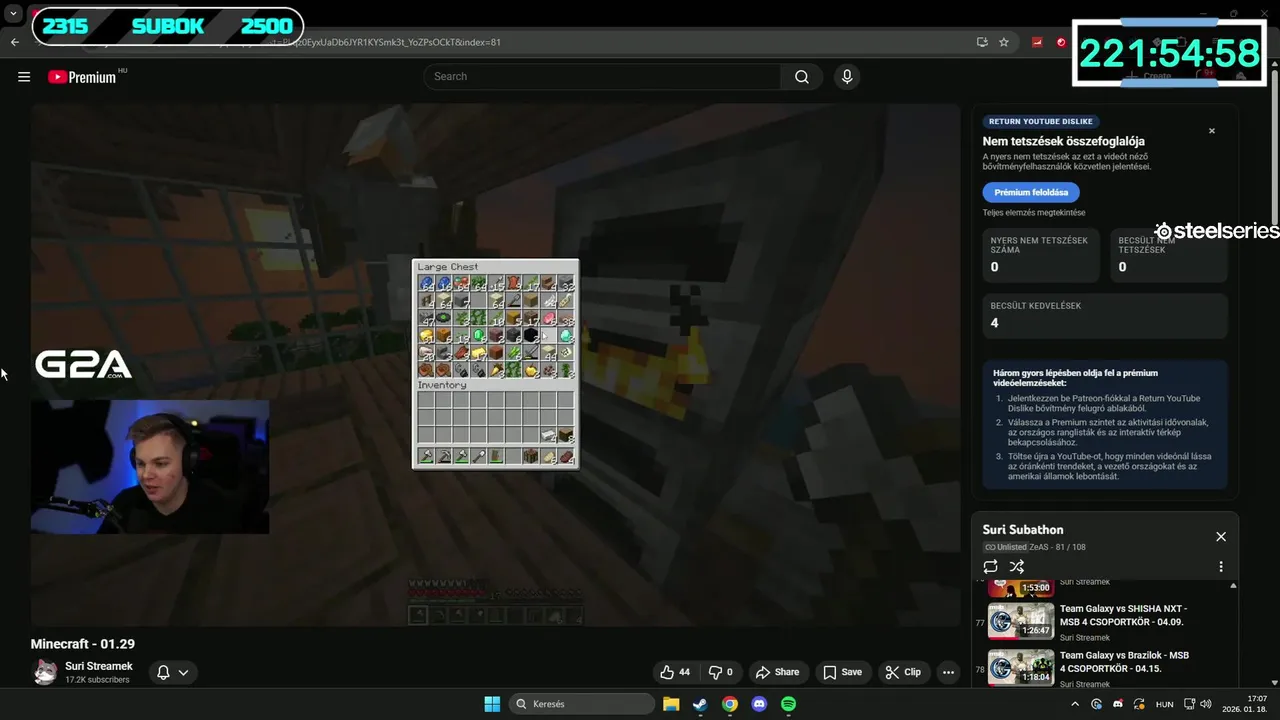Share the Minecraft video

(x=777, y=672)
